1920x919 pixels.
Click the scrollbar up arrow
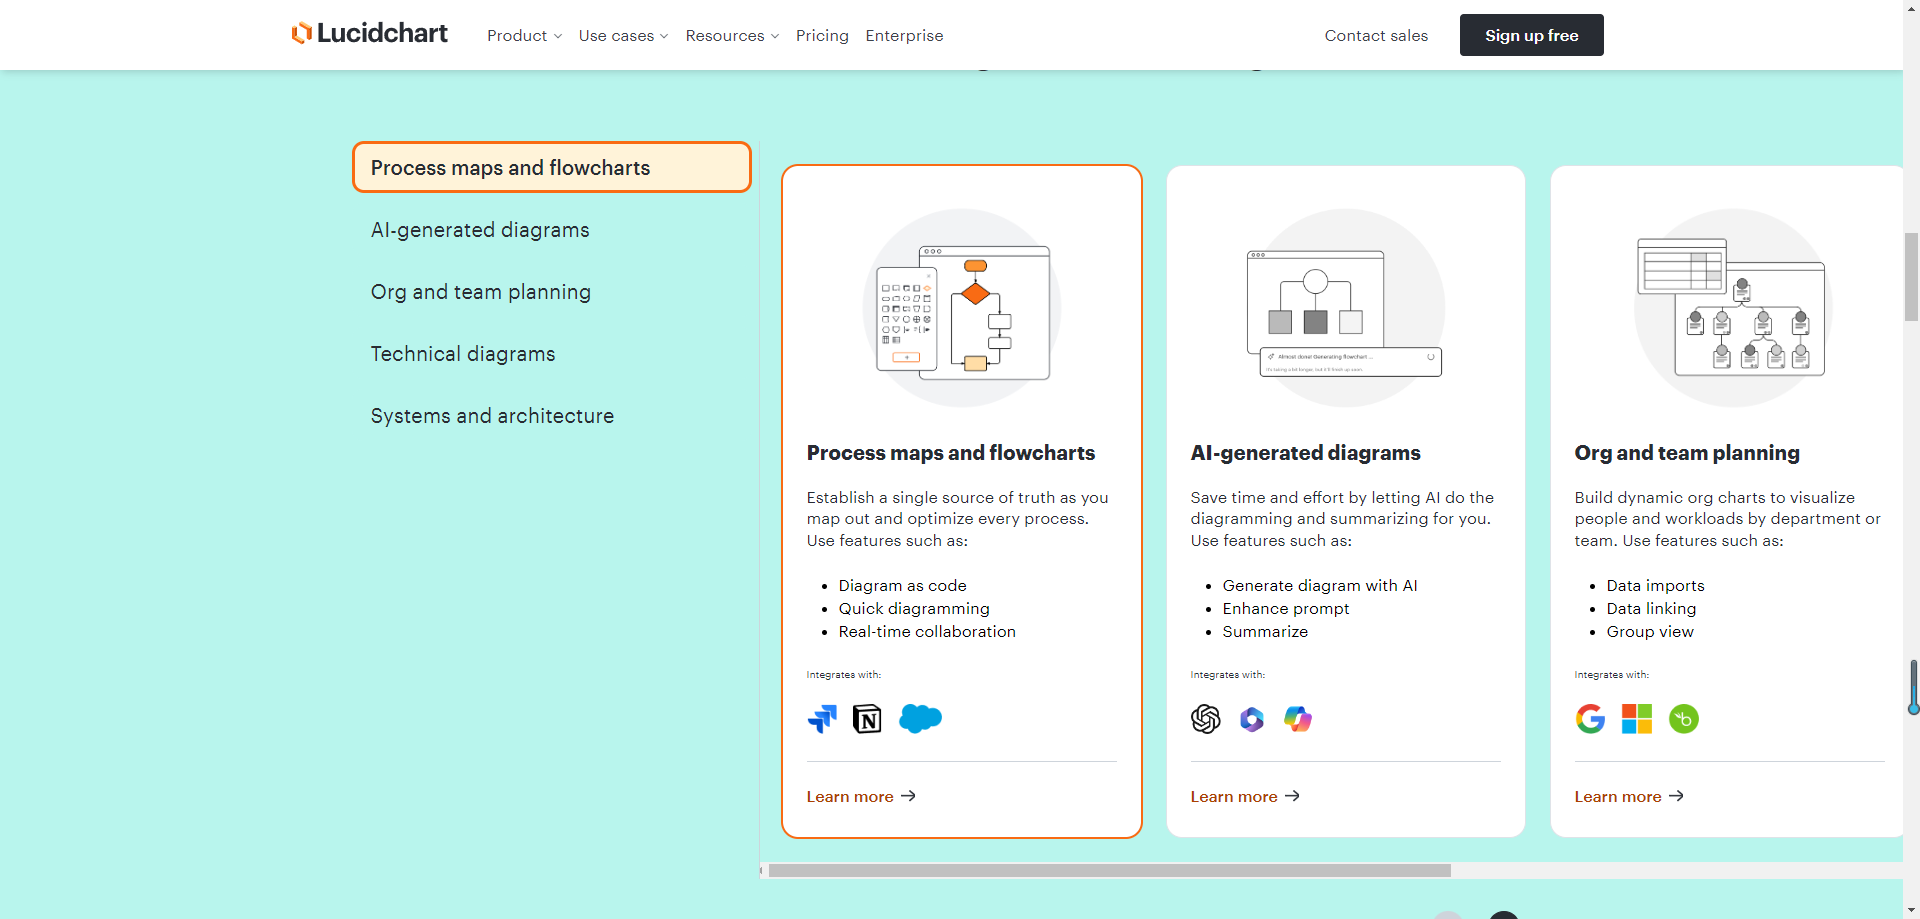tap(1911, 7)
